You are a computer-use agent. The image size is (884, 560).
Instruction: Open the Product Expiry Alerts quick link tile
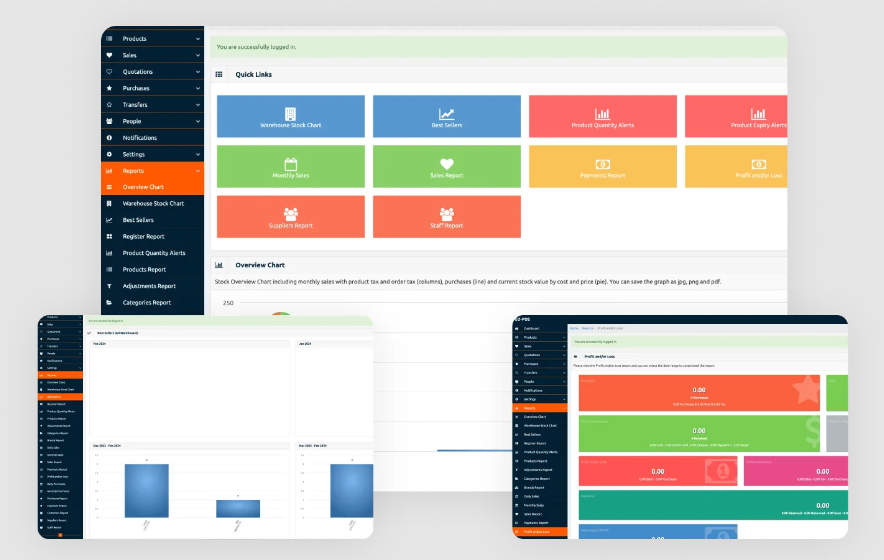(x=736, y=116)
